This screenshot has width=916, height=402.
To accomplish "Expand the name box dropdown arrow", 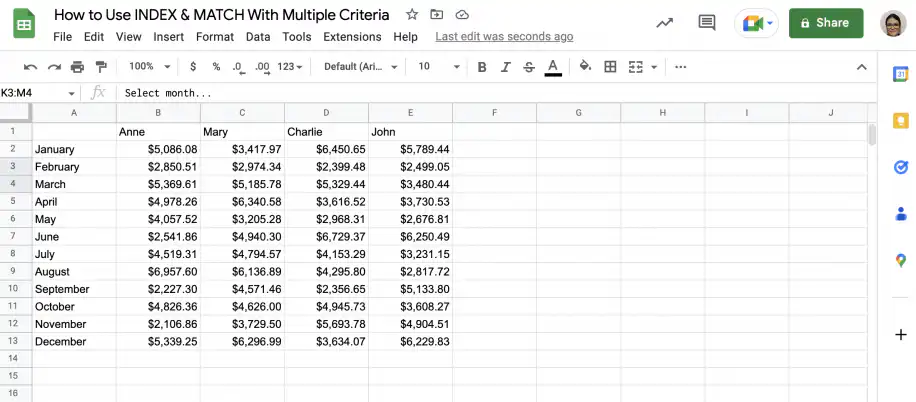I will pos(71,93).
